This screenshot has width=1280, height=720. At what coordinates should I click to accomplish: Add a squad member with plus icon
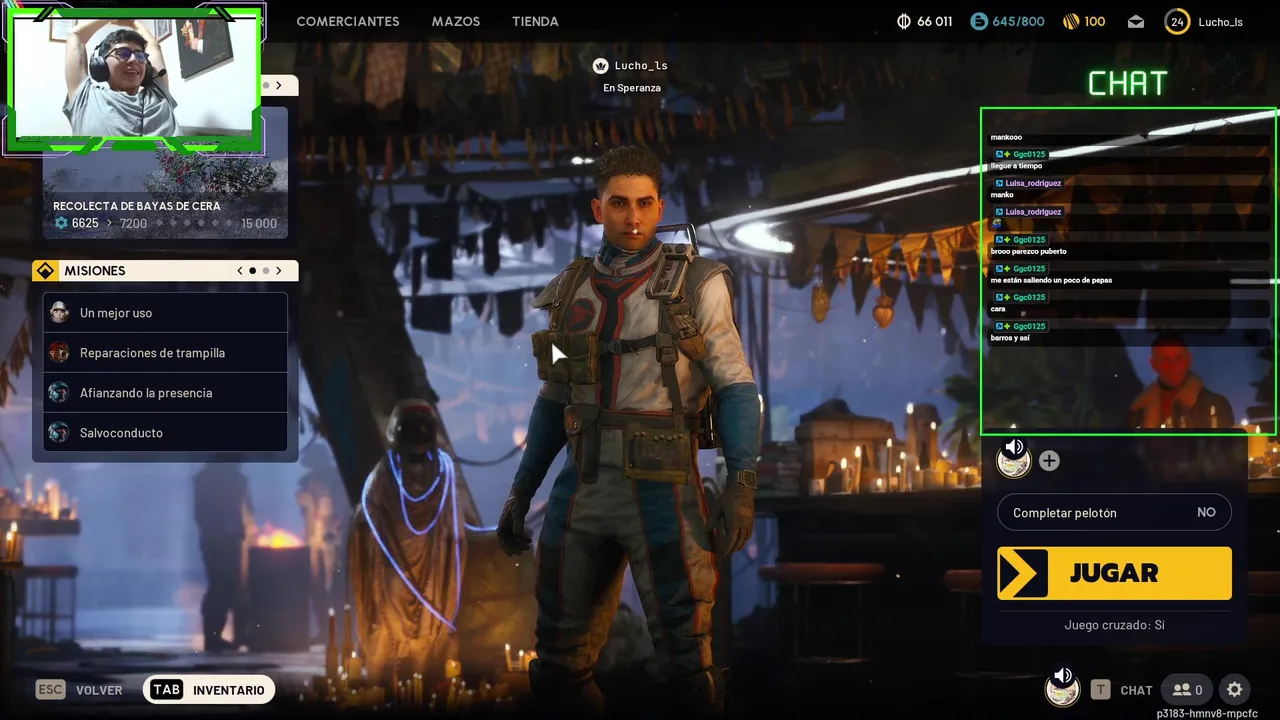pos(1049,461)
